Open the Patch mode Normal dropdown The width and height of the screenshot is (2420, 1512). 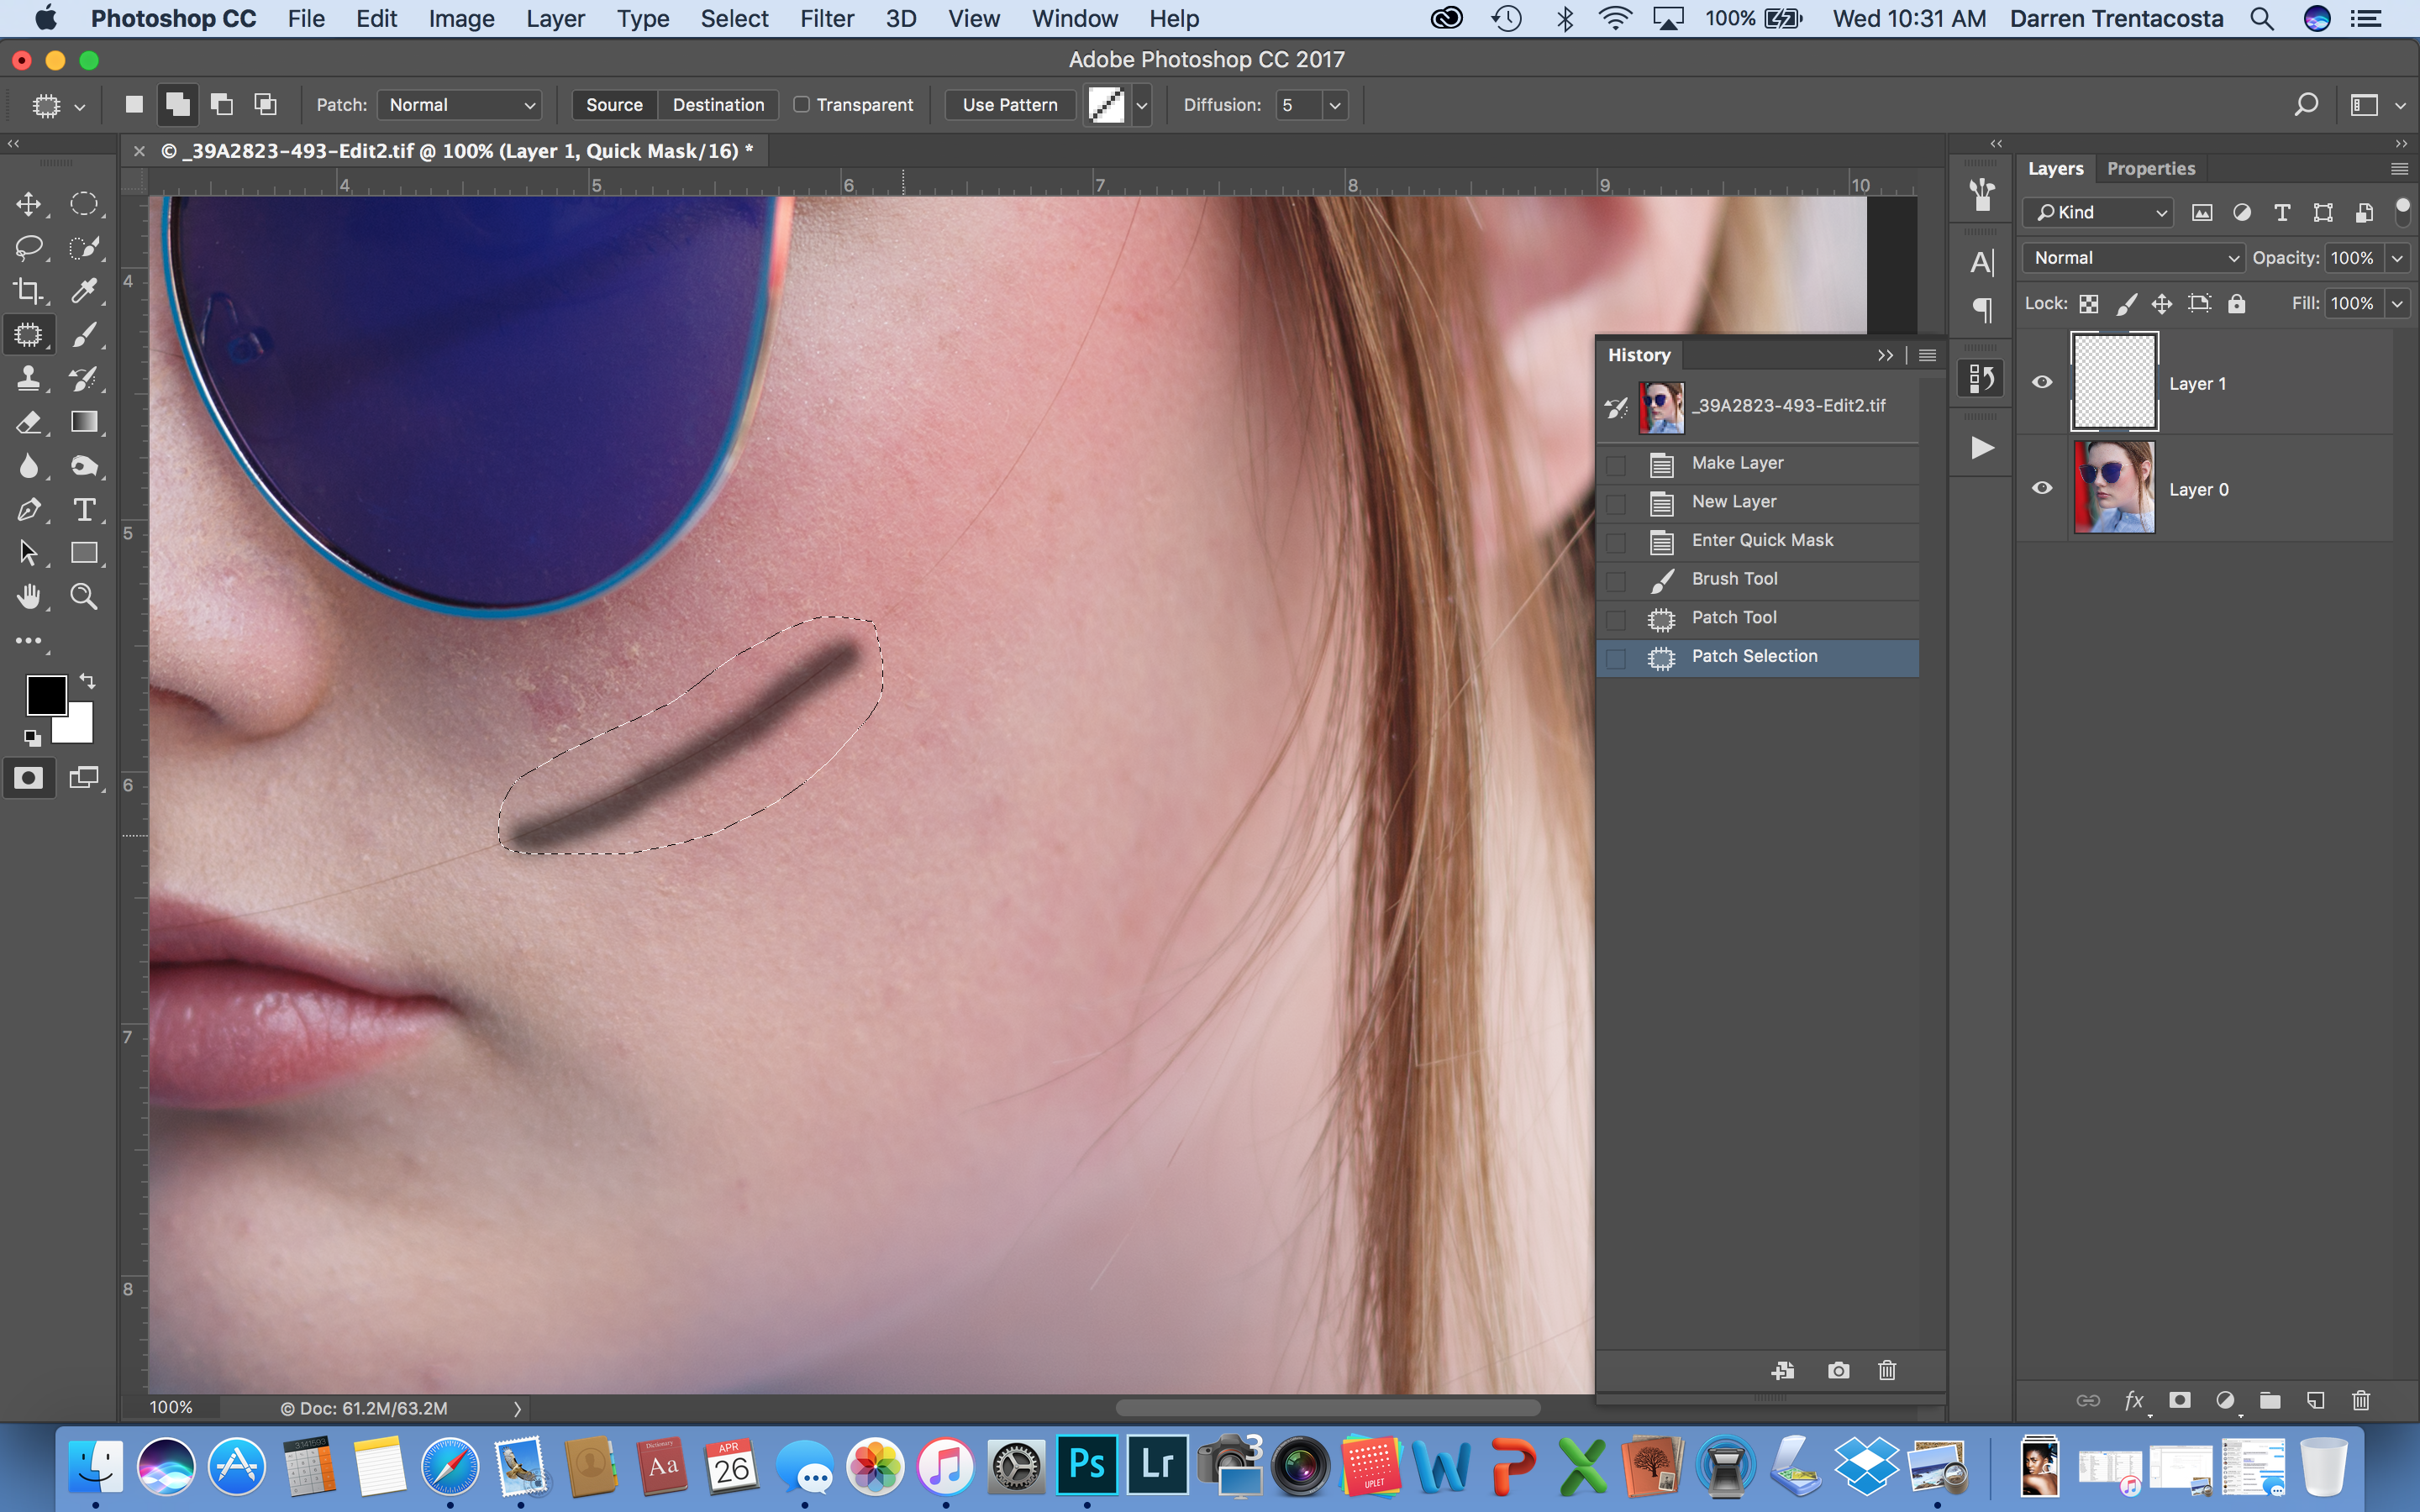click(x=460, y=105)
